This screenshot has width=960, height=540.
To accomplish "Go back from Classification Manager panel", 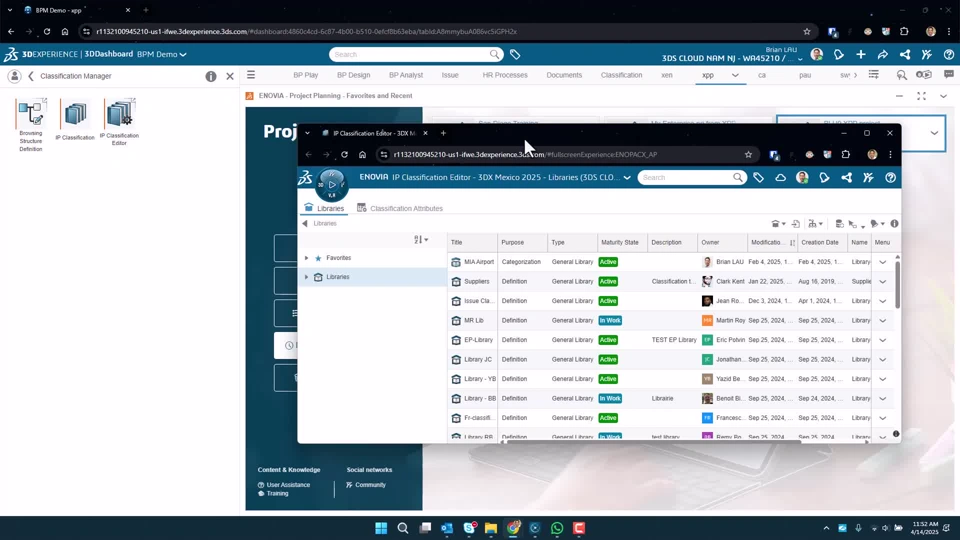I will coord(31,77).
